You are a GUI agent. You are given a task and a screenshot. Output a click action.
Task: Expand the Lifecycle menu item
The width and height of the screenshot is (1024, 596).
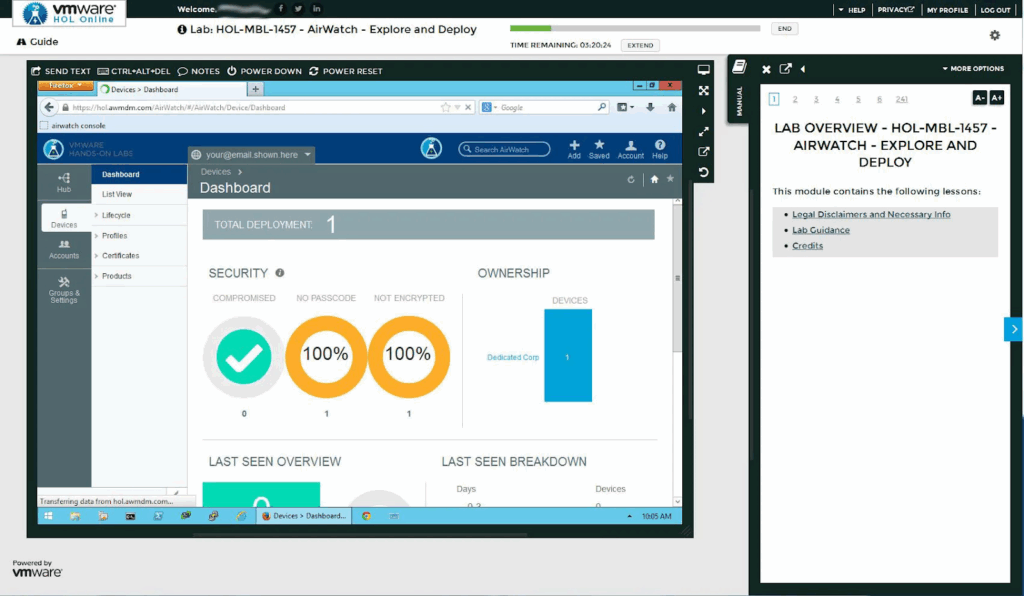(116, 215)
